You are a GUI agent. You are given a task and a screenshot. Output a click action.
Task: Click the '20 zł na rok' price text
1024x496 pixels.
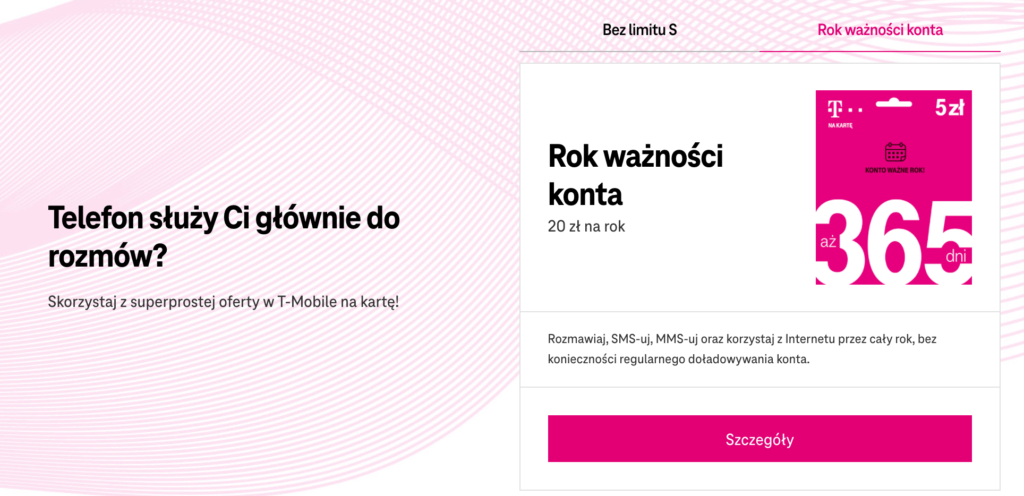point(588,226)
